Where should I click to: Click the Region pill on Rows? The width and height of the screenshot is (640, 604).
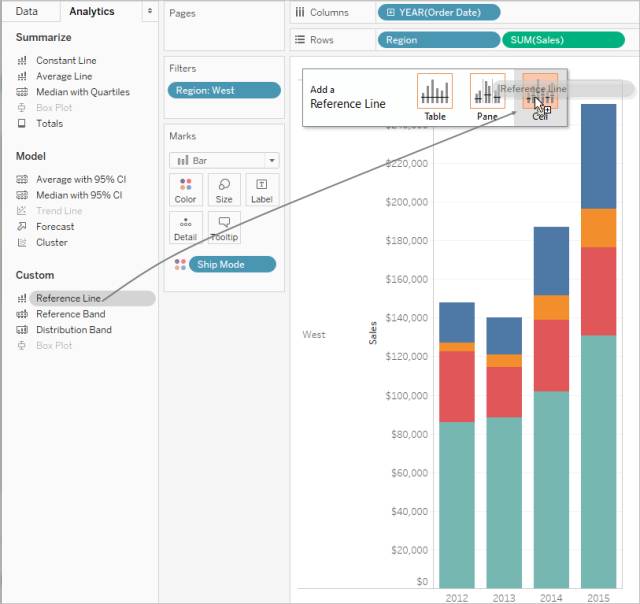[x=439, y=40]
